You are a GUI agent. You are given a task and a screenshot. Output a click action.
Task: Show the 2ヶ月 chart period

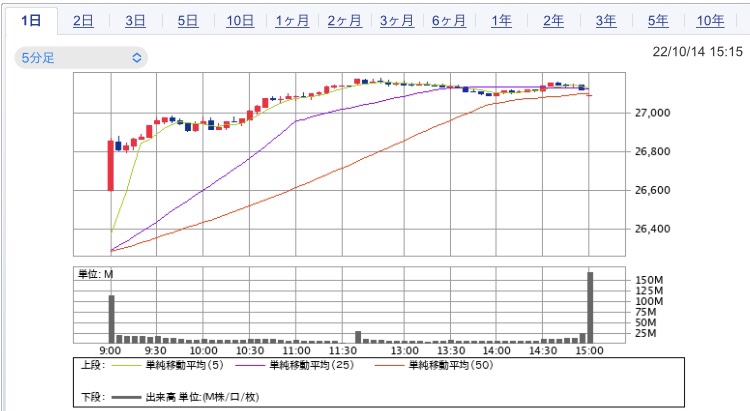point(344,21)
